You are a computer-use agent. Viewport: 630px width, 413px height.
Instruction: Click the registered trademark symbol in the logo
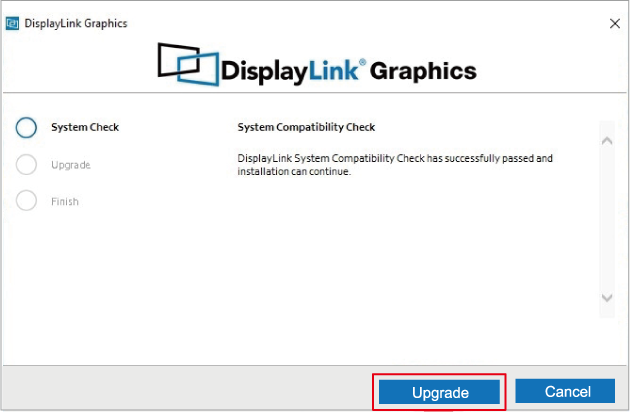coord(364,62)
